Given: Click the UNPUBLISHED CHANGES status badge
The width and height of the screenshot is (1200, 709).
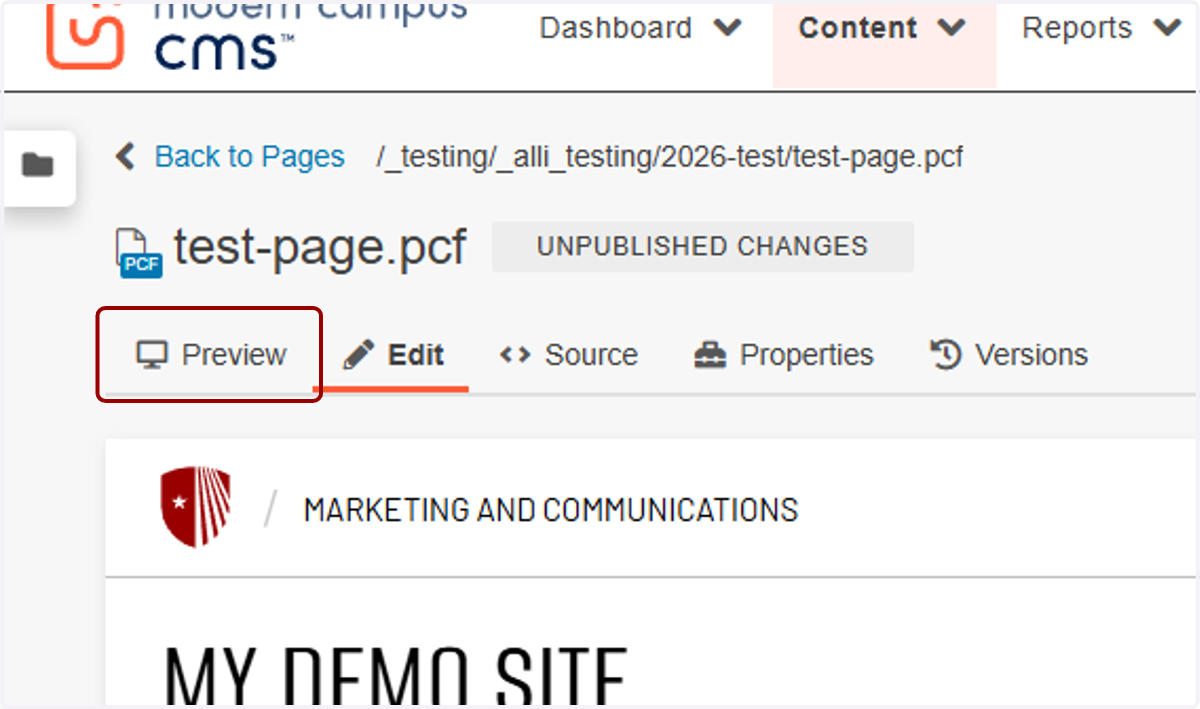Looking at the screenshot, I should (703, 246).
